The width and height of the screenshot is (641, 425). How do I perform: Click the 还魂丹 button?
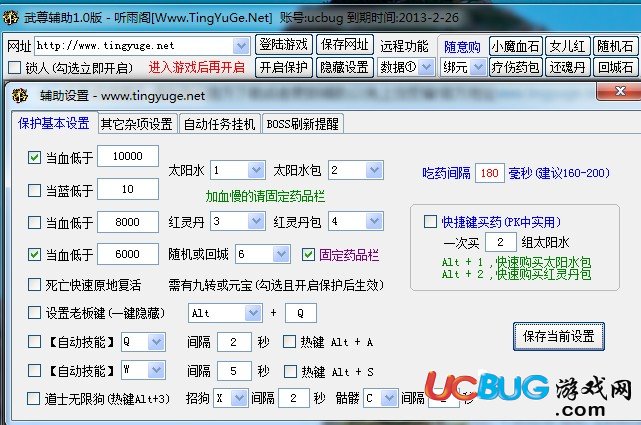(x=567, y=67)
